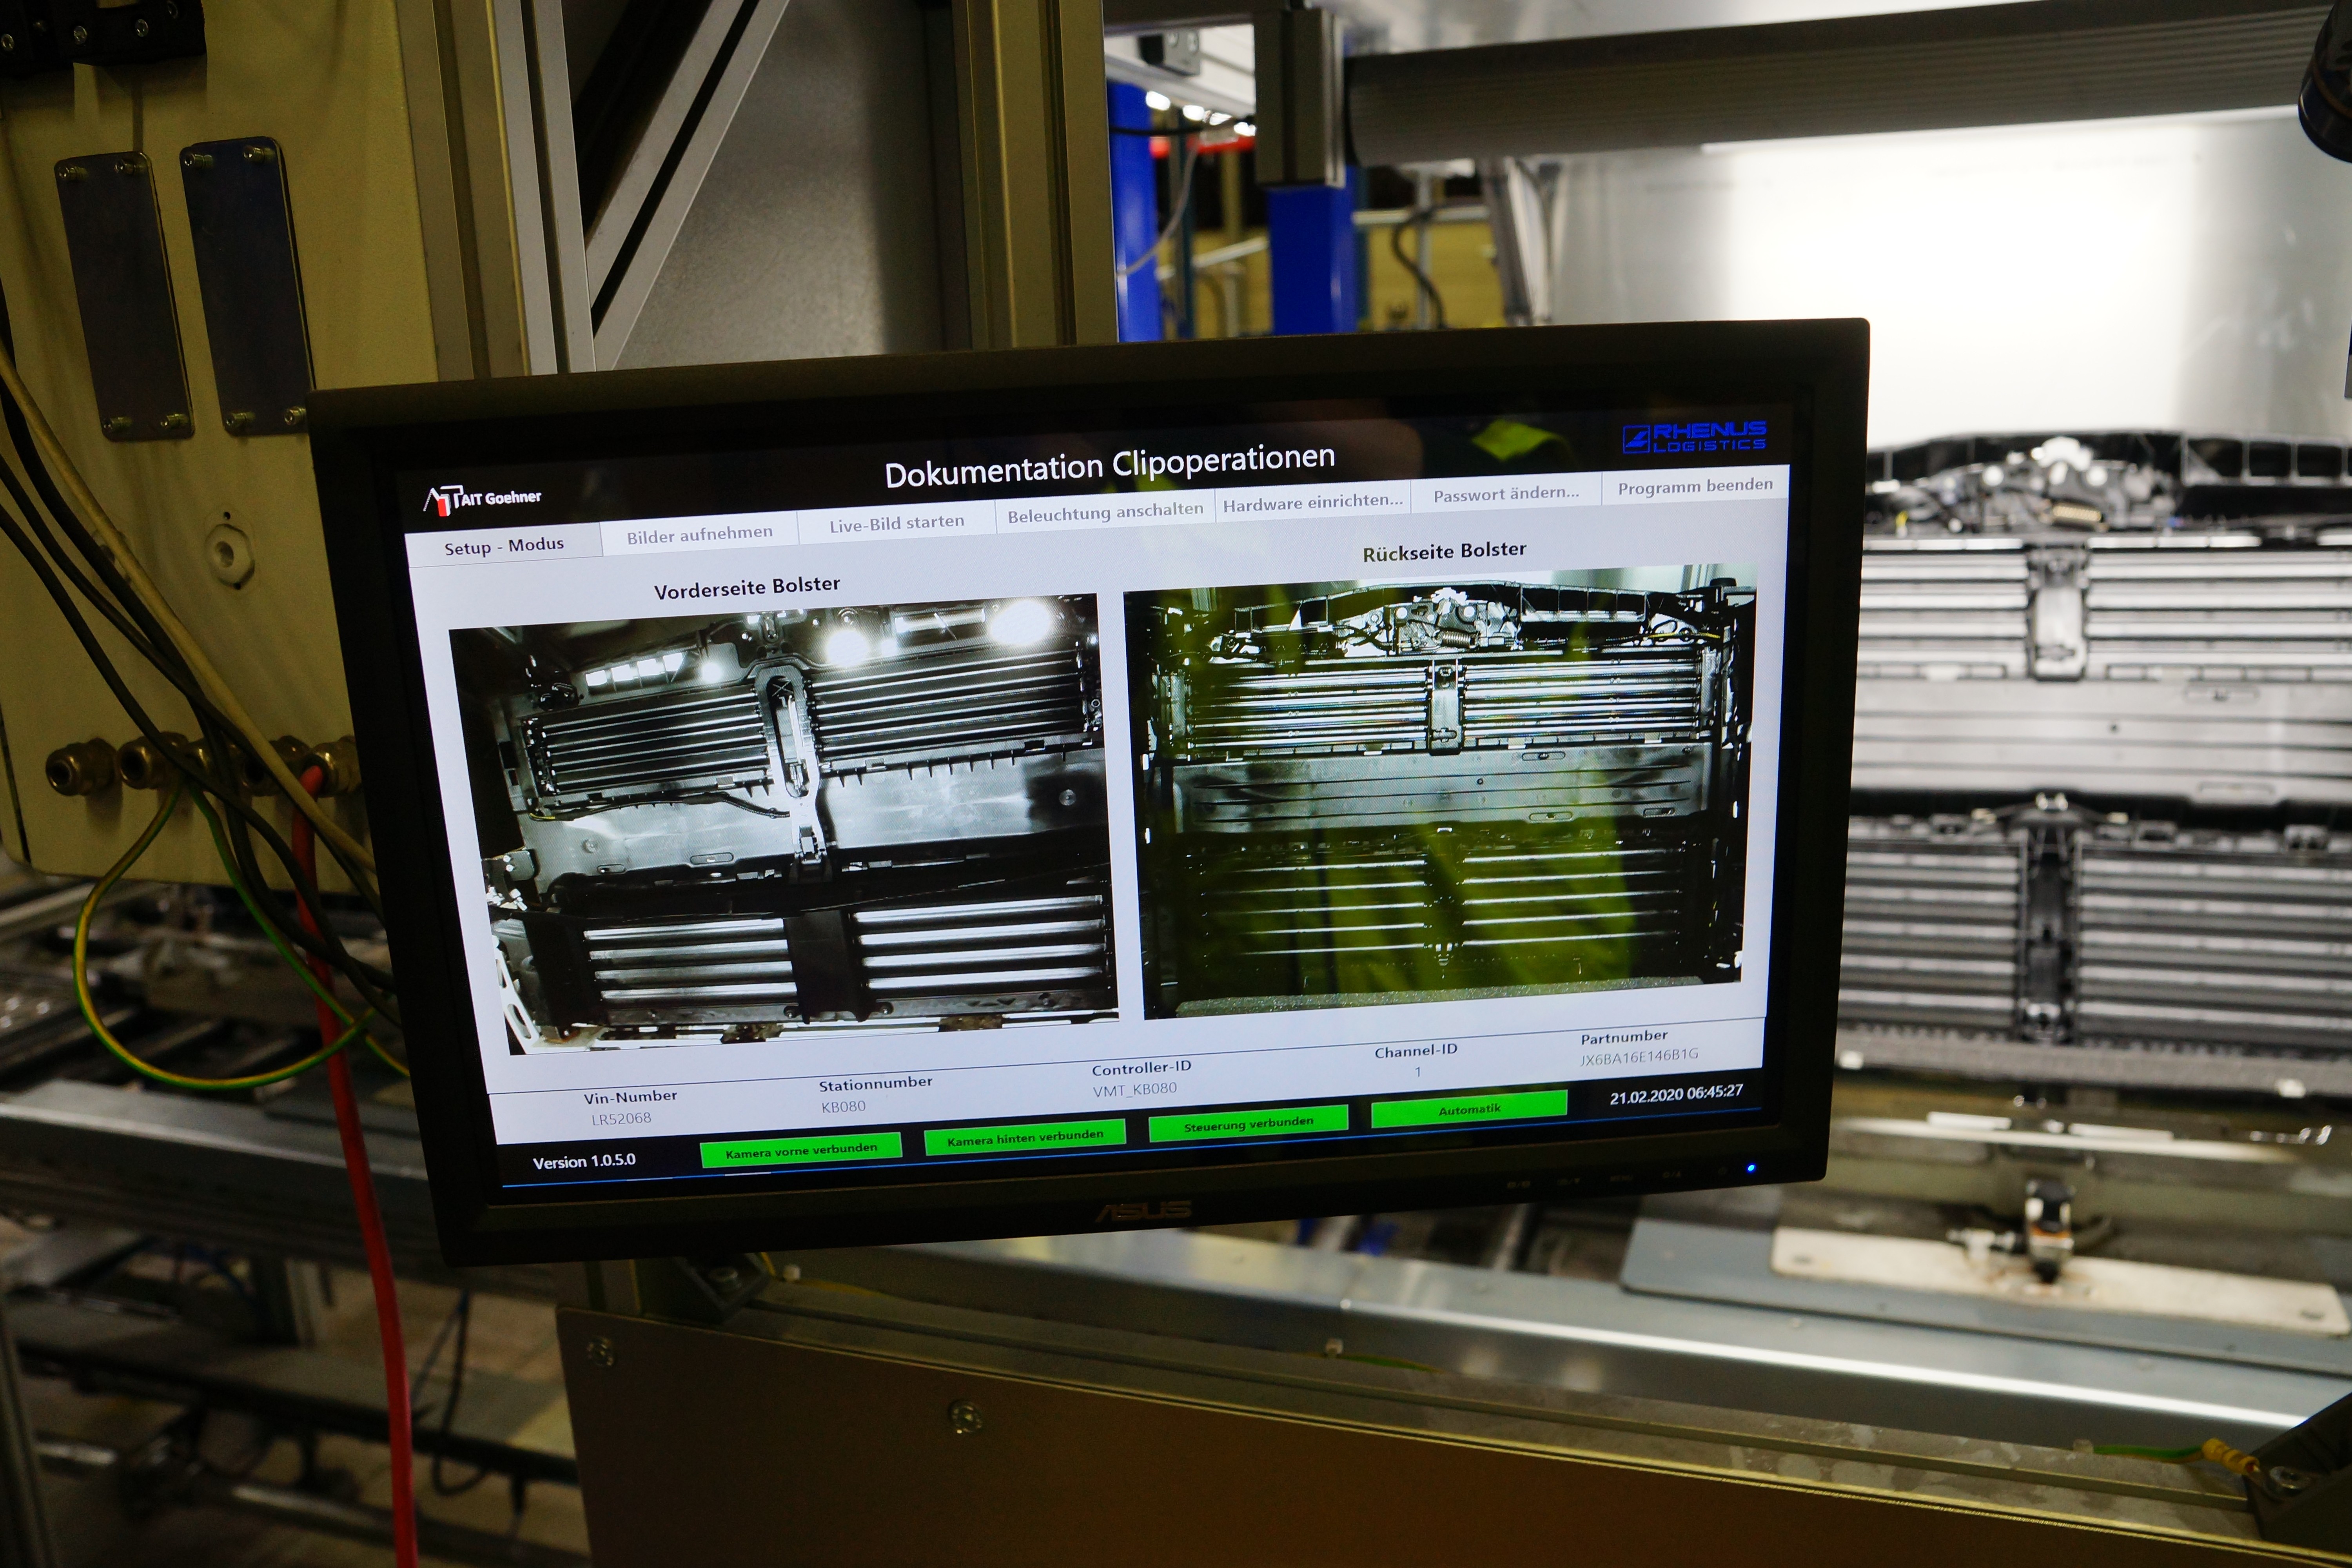
Task: Click green Kamera vorne verbunden indicator
Action: 800,1150
